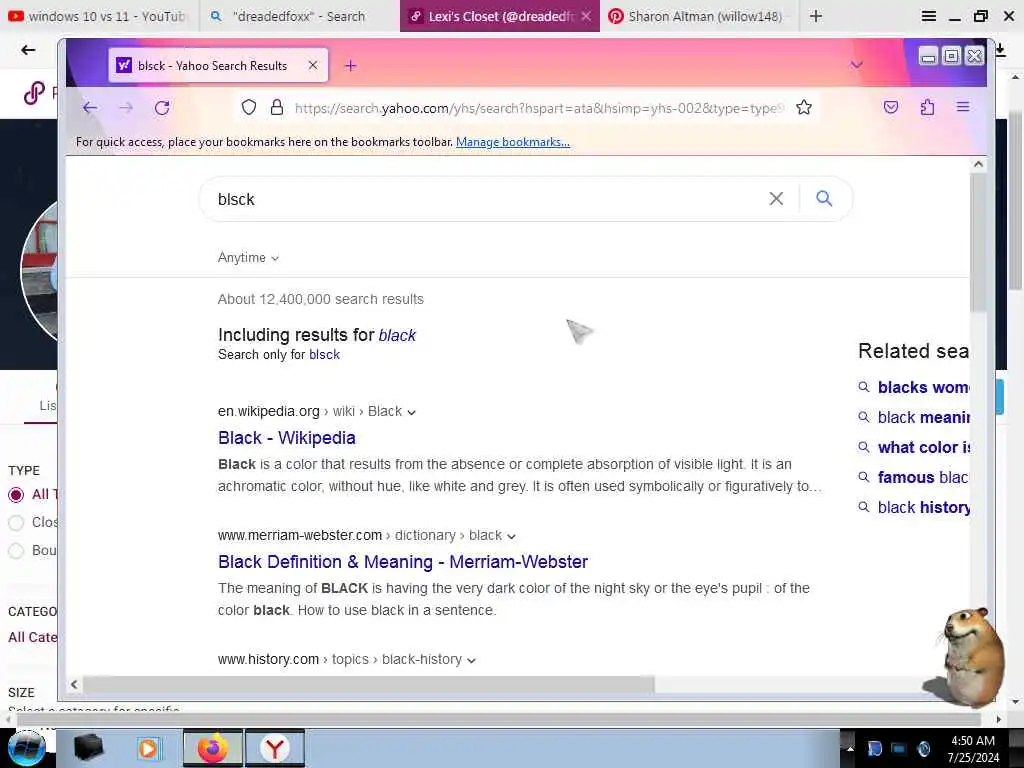The width and height of the screenshot is (1024, 768).
Task: Bookmark this page with the star icon
Action: (x=804, y=107)
